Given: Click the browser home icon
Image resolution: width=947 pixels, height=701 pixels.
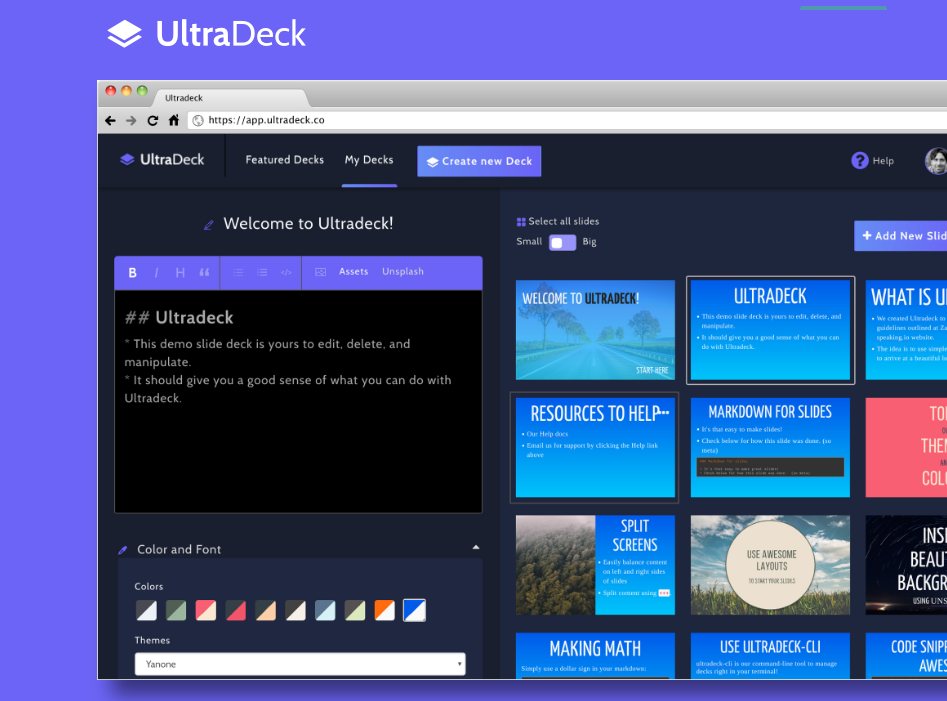Looking at the screenshot, I should click(x=174, y=120).
